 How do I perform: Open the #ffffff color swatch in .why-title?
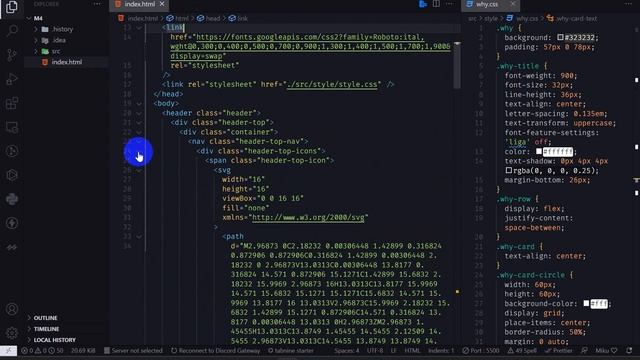(x=539, y=151)
